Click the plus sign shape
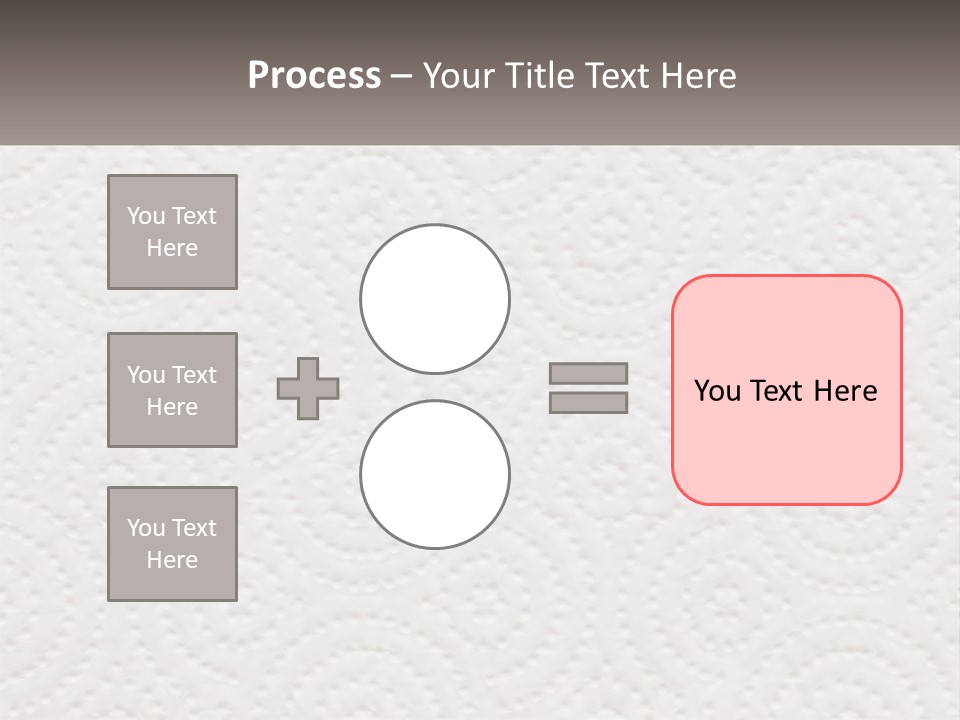Viewport: 960px width, 720px height. click(x=308, y=388)
